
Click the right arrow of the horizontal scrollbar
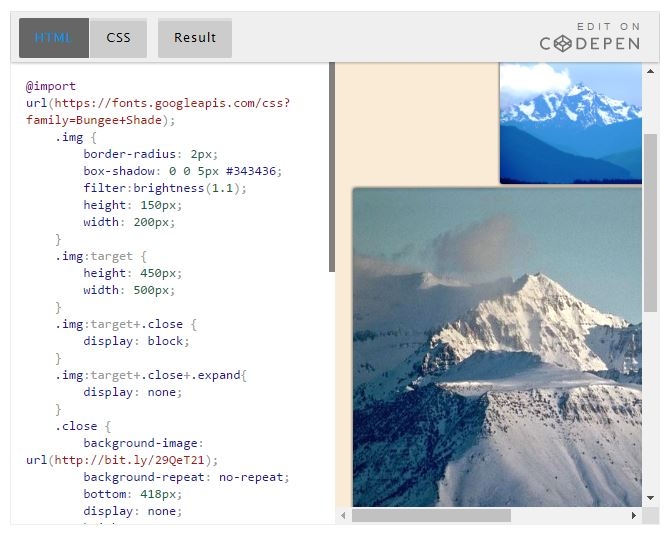tap(633, 516)
